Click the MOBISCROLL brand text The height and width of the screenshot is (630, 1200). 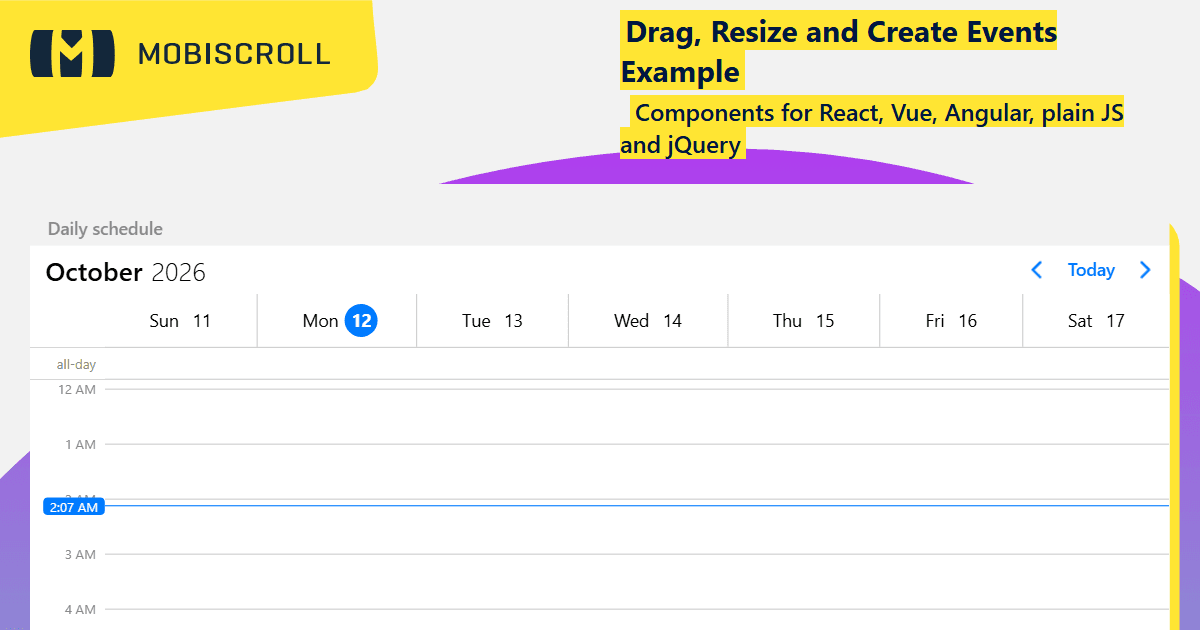(234, 53)
